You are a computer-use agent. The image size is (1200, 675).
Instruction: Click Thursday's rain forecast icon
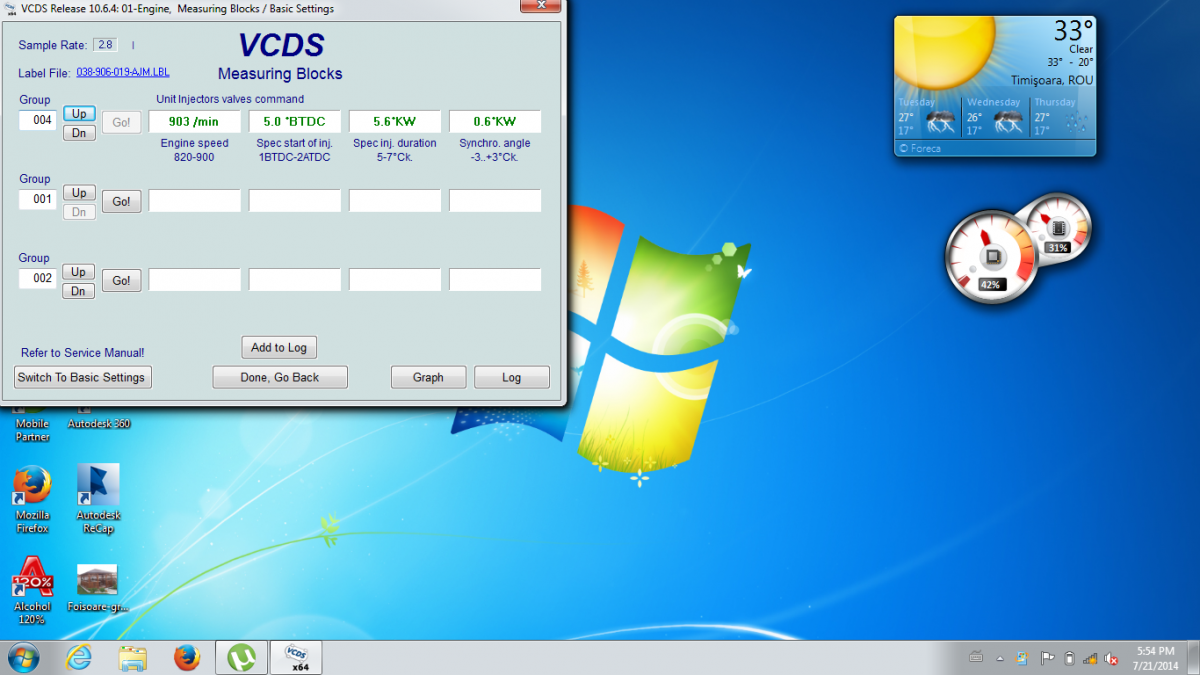point(1076,122)
